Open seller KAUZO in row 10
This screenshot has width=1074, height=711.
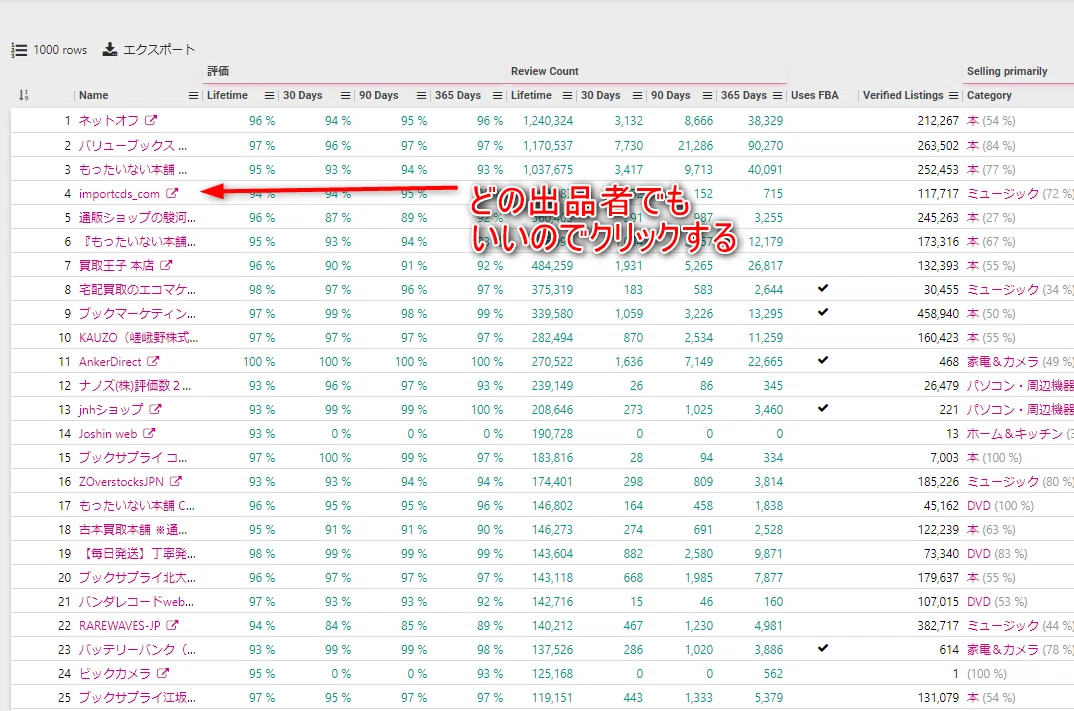138,338
